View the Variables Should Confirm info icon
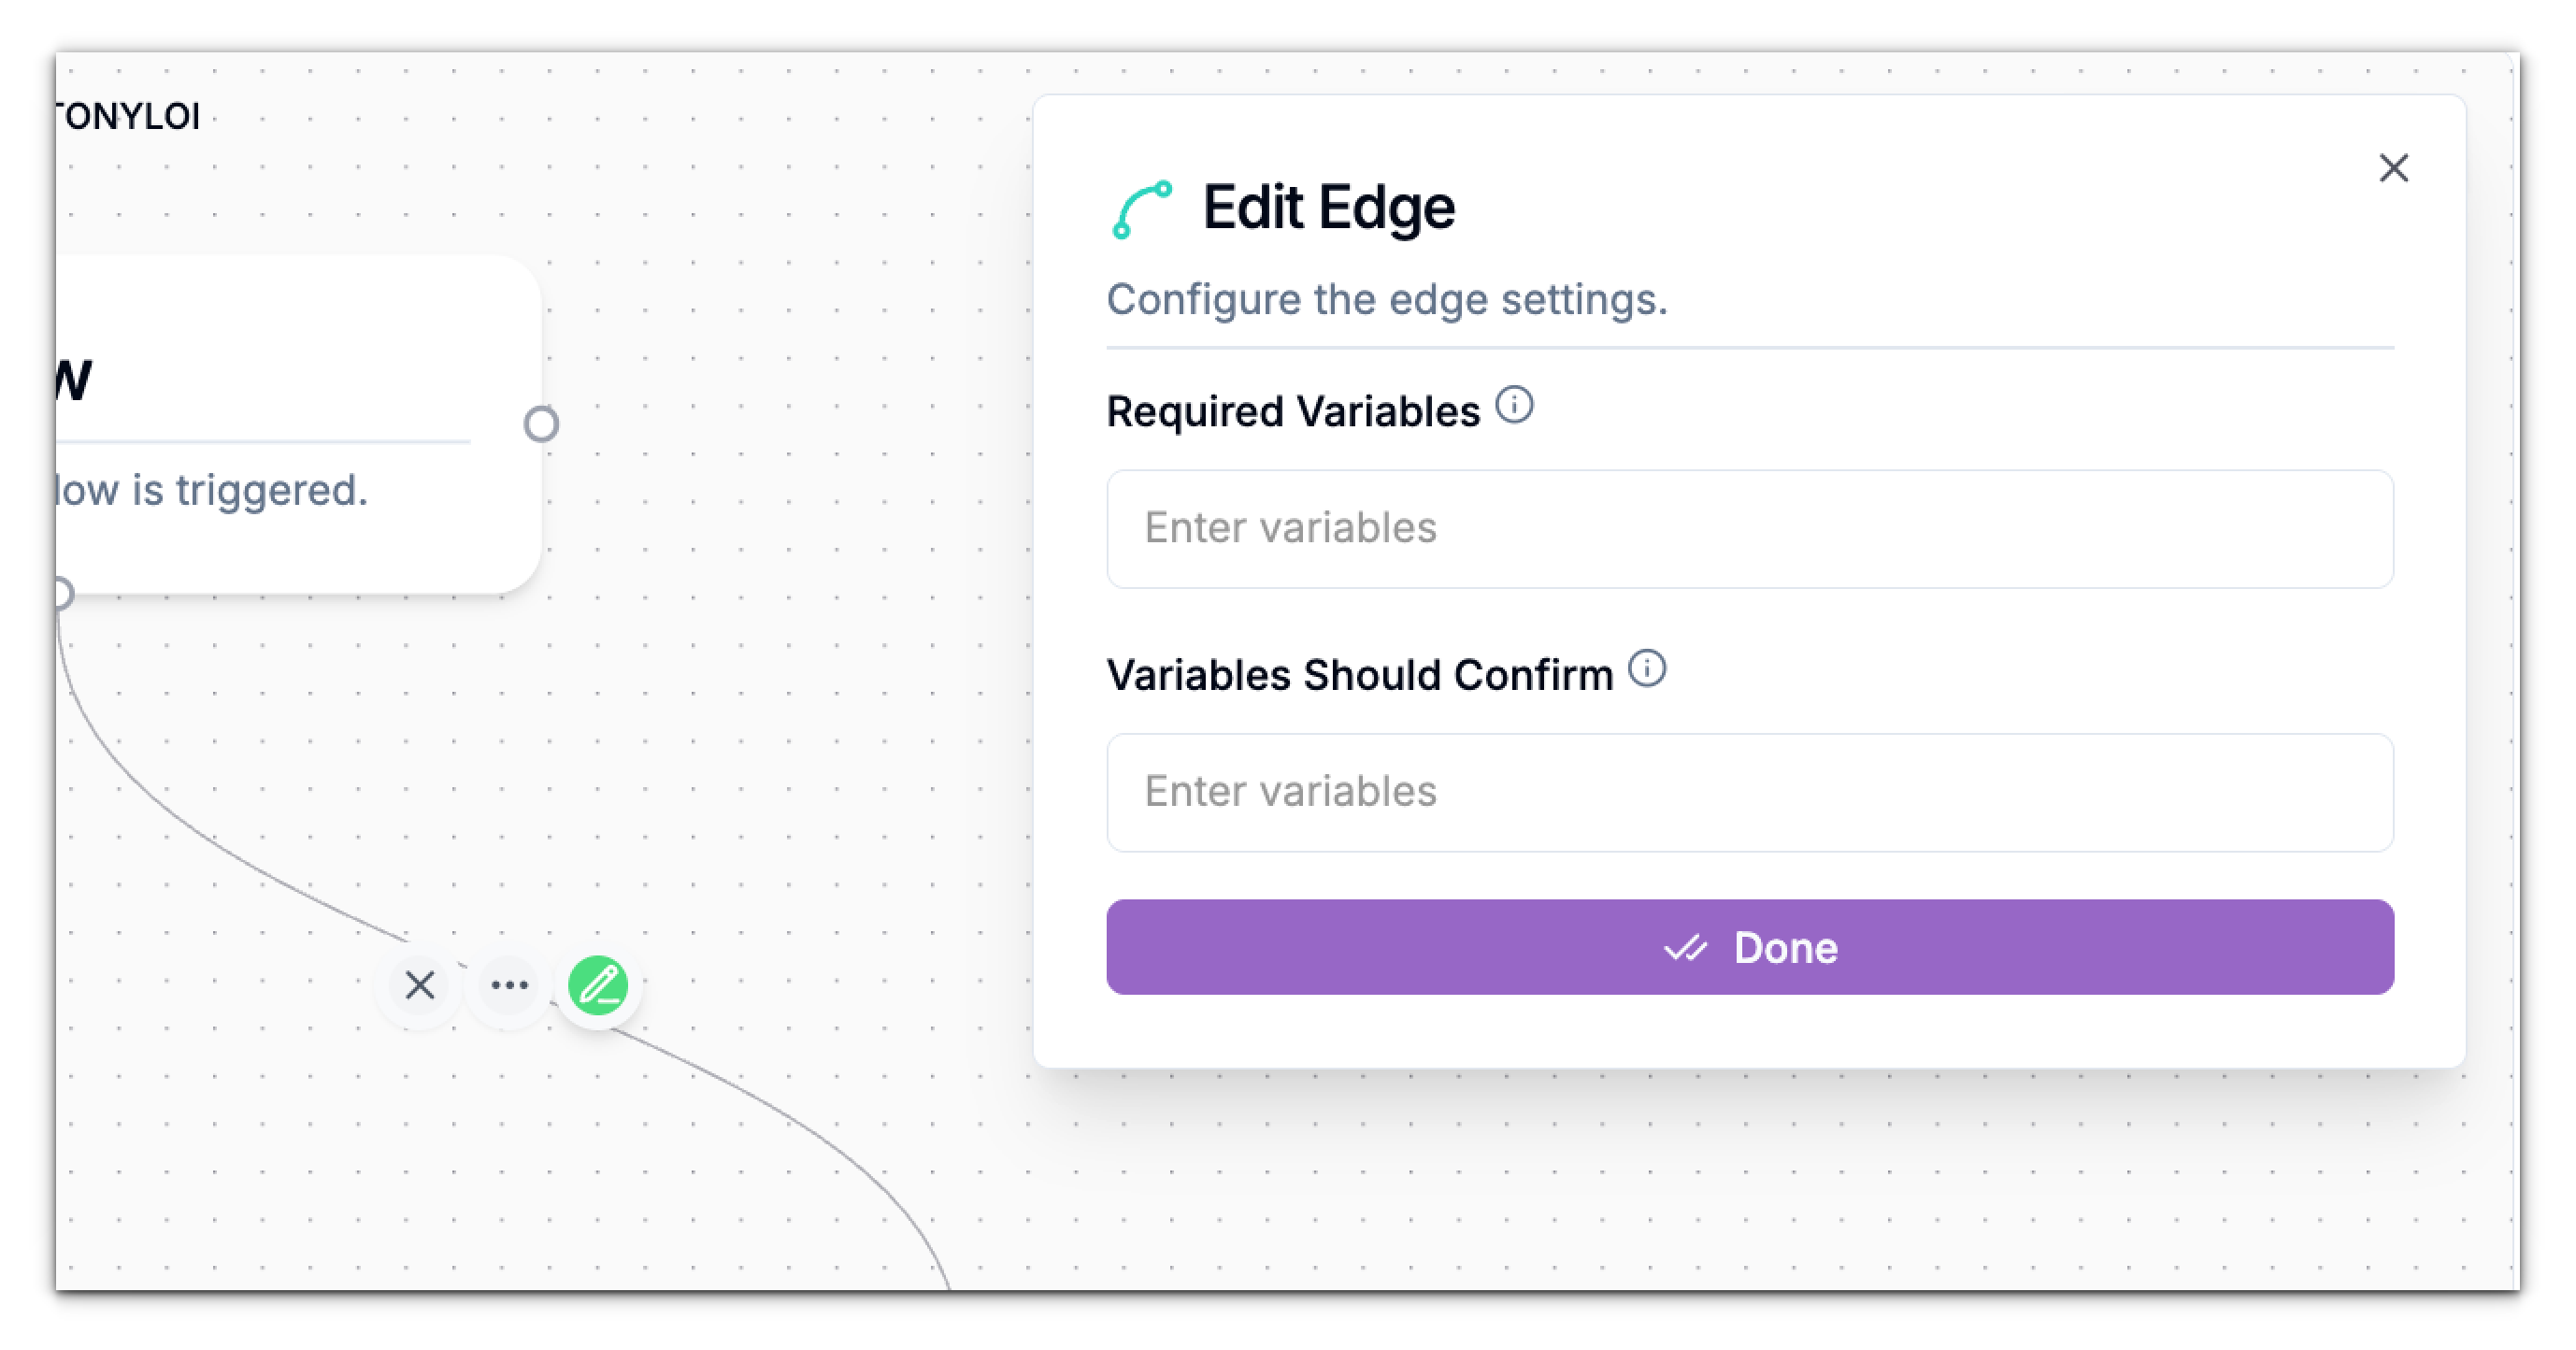The width and height of the screenshot is (2576, 1350). click(1648, 668)
